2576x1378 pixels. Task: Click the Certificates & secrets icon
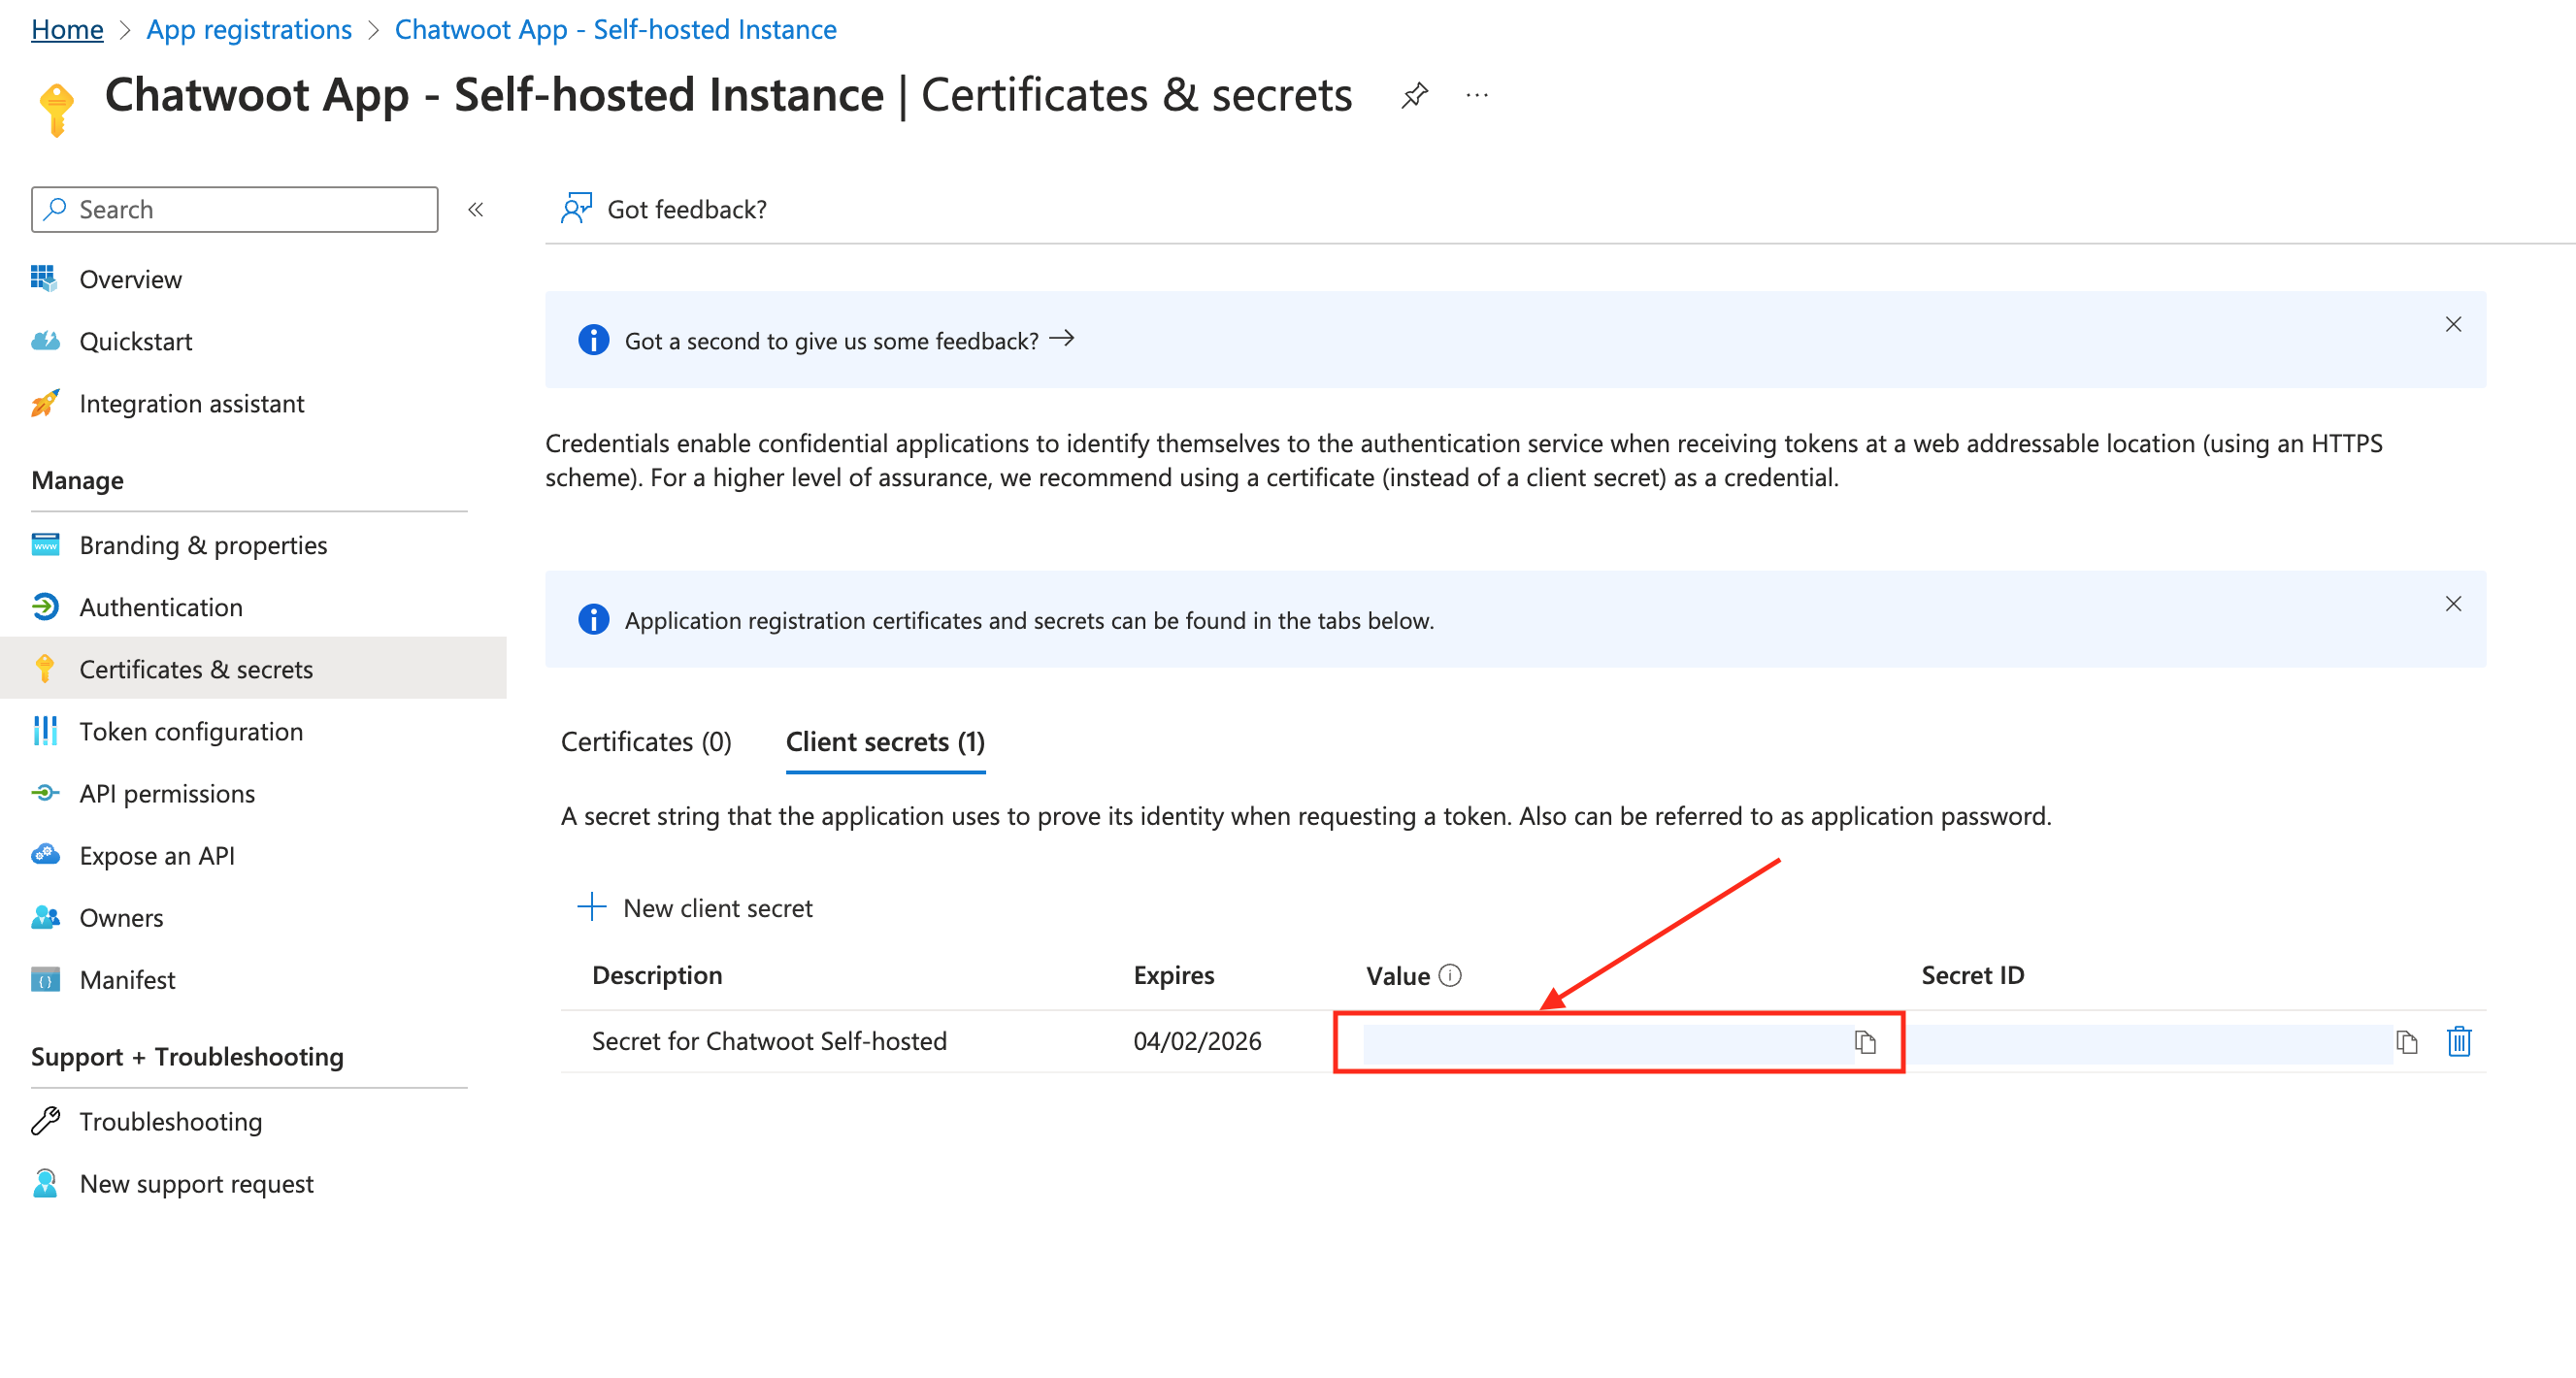coord(45,668)
